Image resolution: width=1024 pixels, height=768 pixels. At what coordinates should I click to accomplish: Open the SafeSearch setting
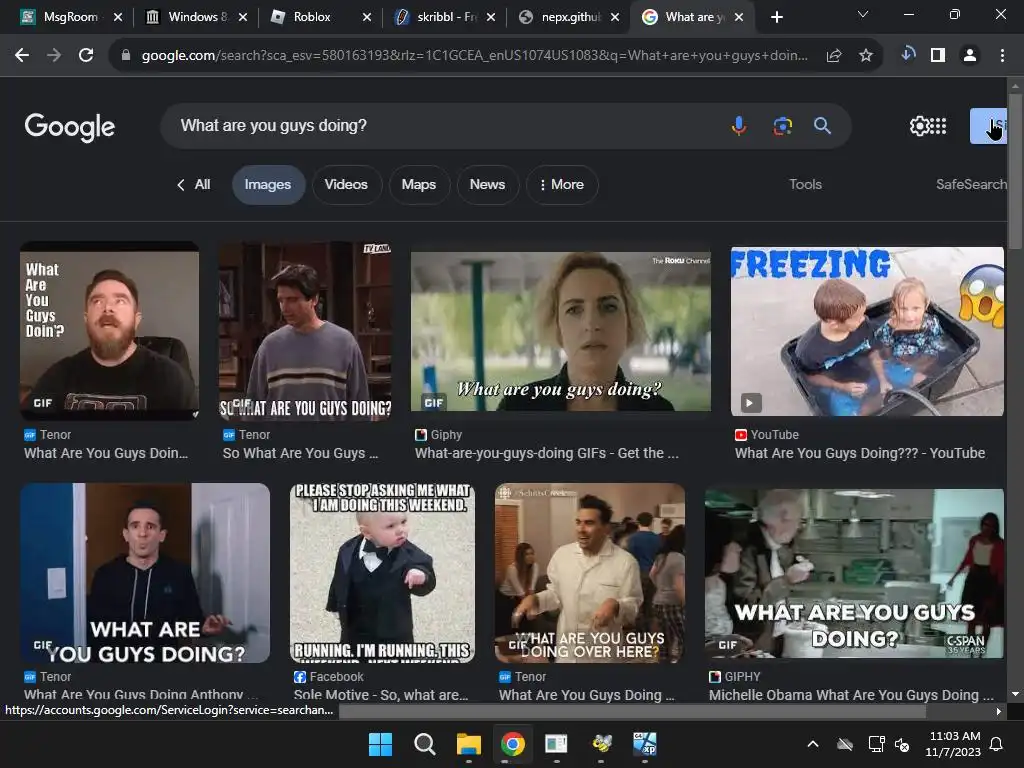point(971,185)
